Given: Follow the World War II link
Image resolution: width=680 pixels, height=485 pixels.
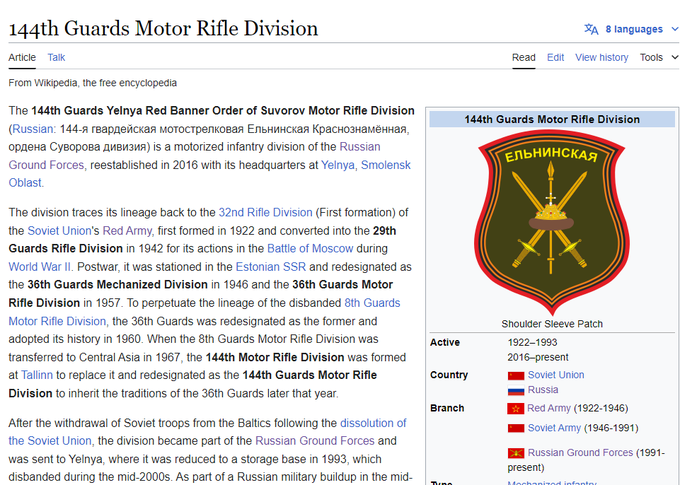Looking at the screenshot, I should [x=39, y=266].
